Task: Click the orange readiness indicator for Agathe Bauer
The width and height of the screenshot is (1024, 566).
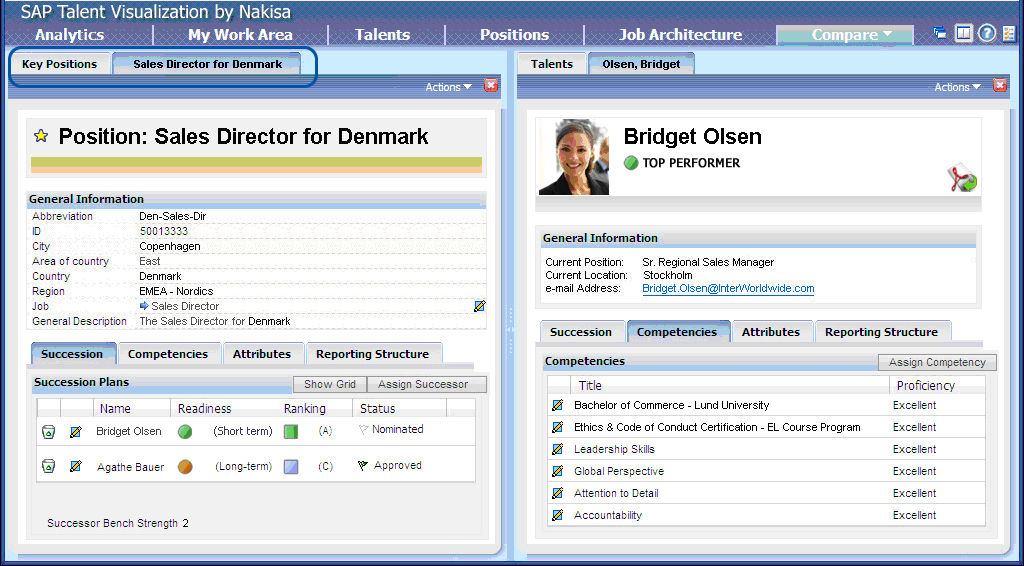Action: click(185, 467)
